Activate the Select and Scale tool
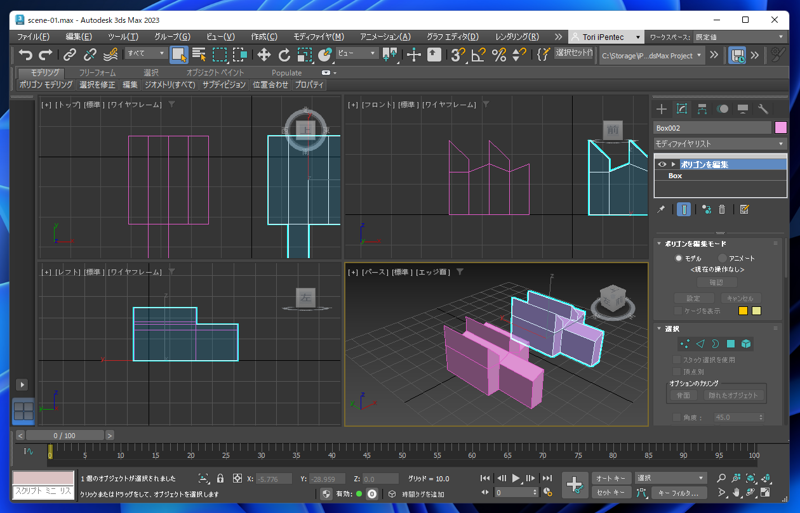 pos(305,54)
